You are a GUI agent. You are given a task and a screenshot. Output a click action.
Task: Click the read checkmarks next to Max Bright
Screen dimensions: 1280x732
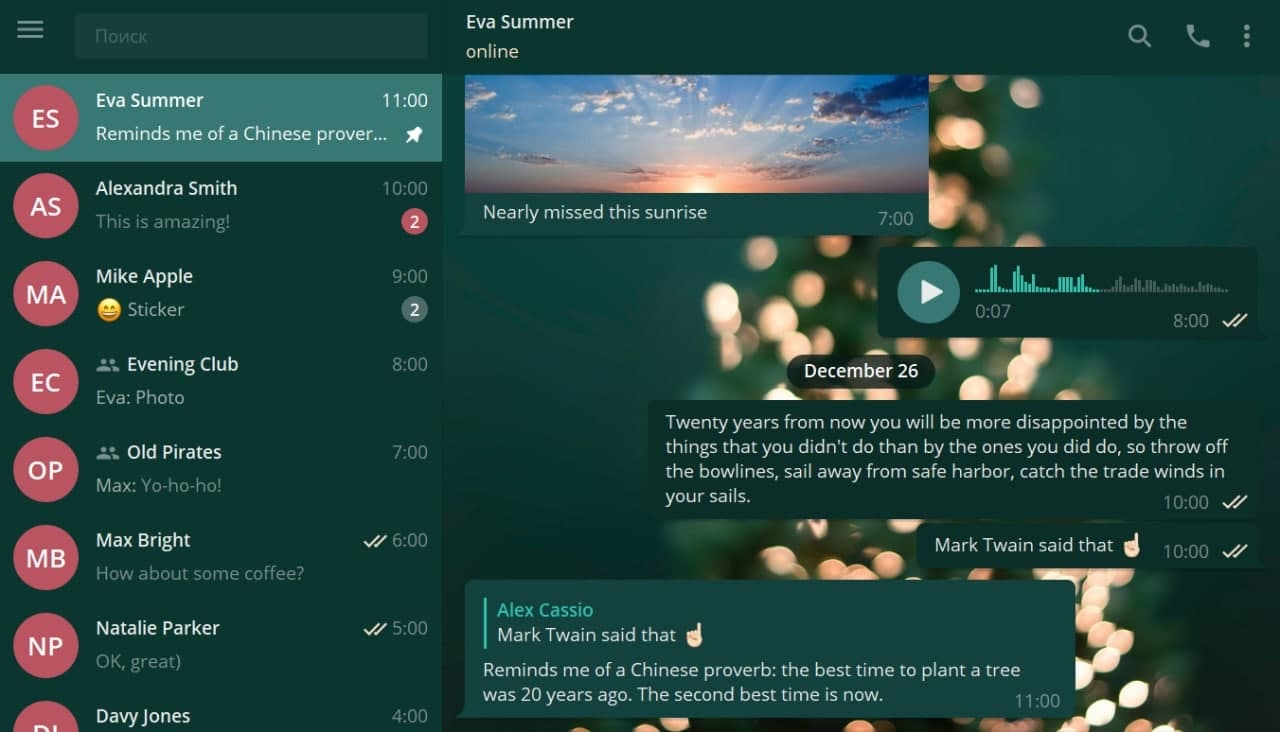(375, 541)
